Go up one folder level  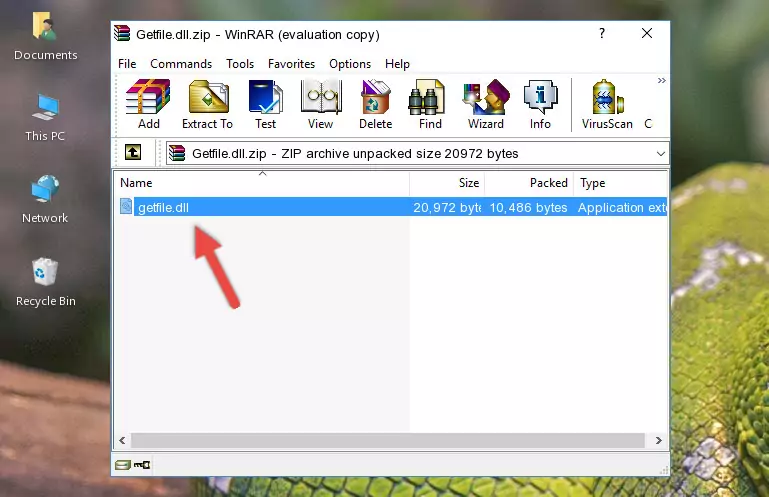(133, 153)
